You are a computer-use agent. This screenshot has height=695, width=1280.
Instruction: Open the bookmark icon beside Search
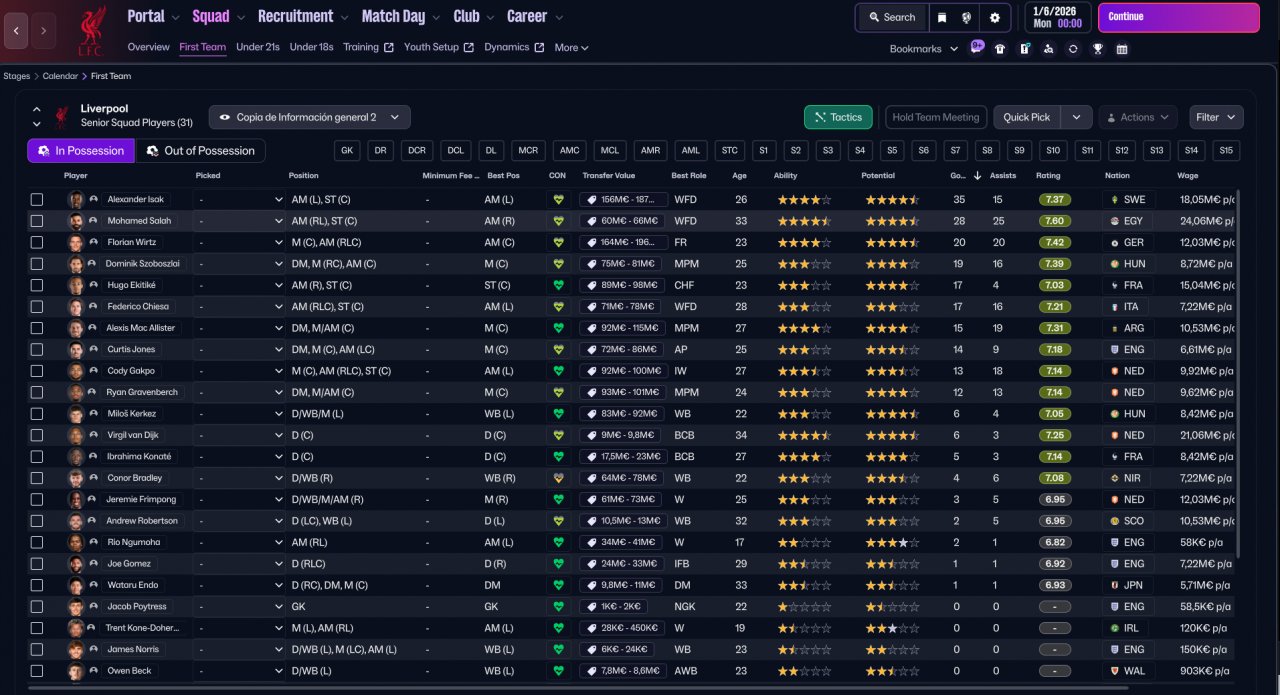pos(942,17)
